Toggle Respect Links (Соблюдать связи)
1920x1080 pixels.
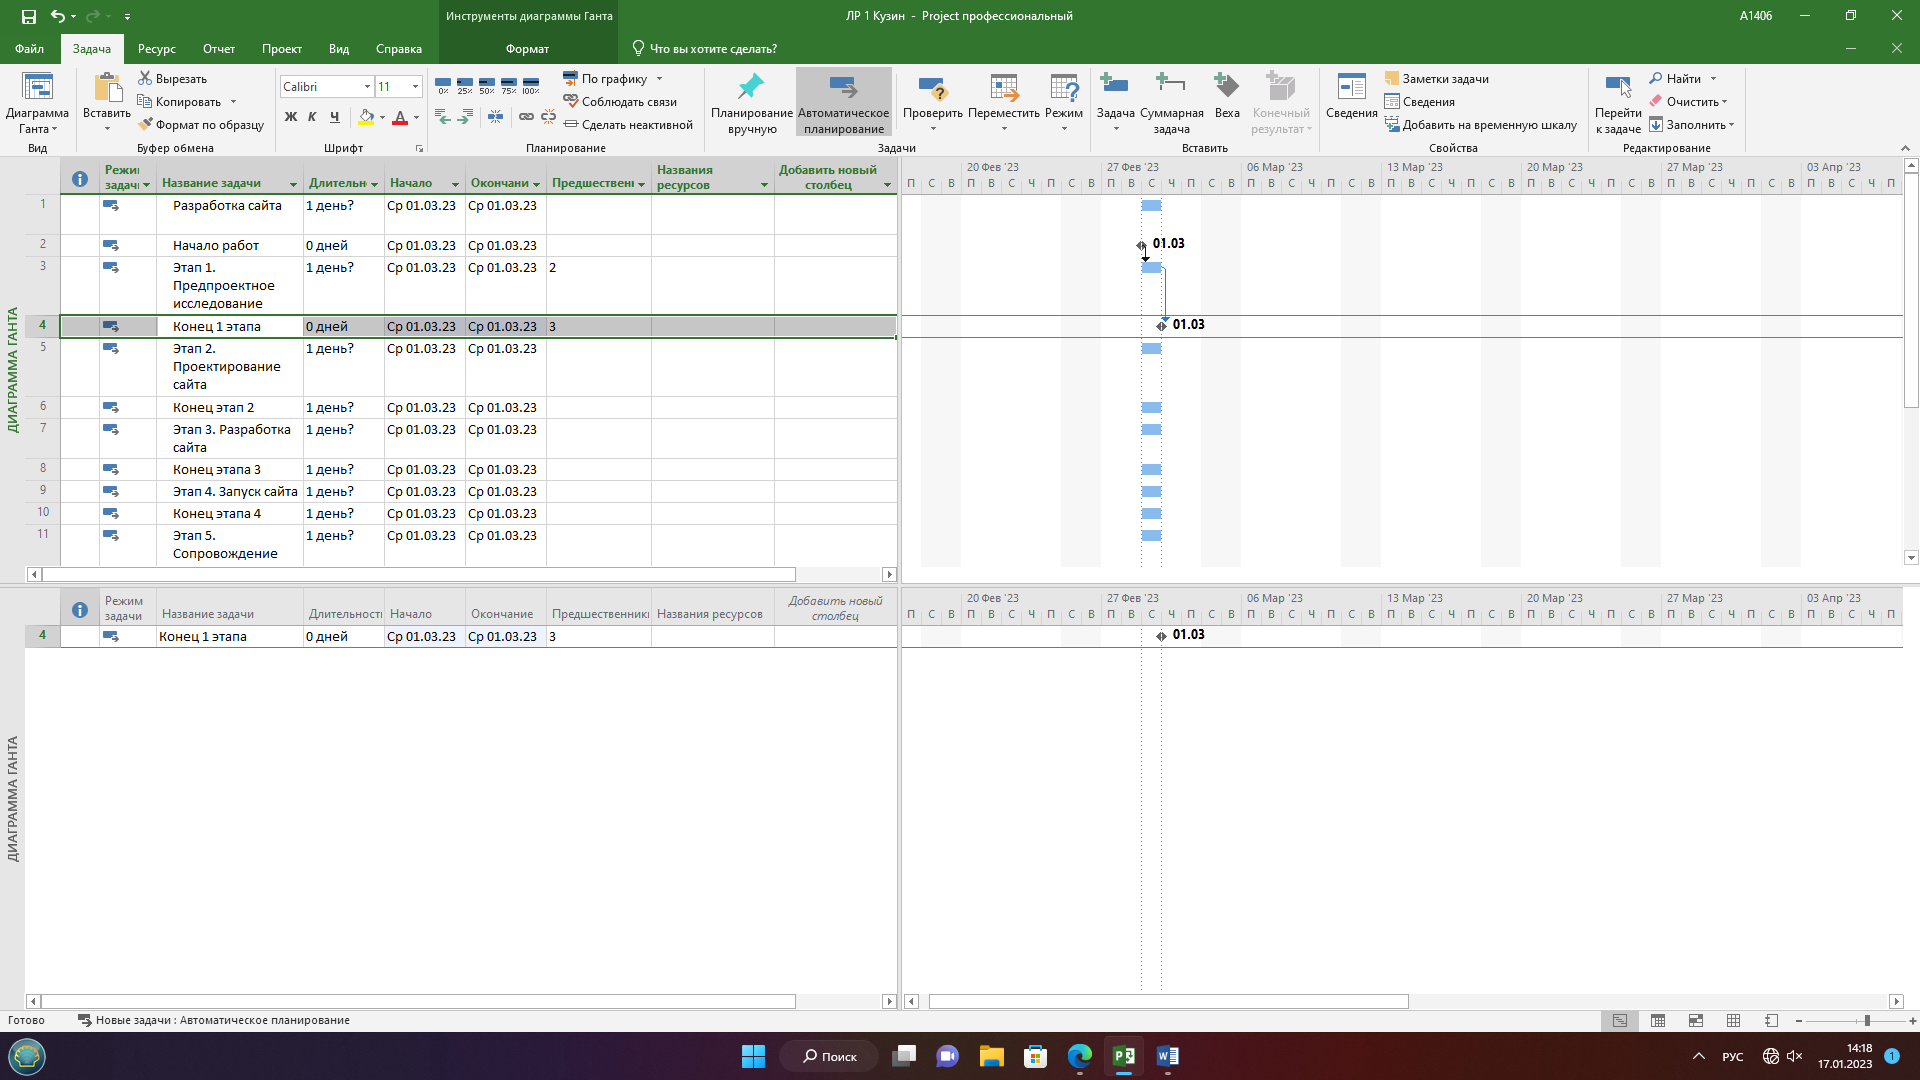tap(621, 101)
